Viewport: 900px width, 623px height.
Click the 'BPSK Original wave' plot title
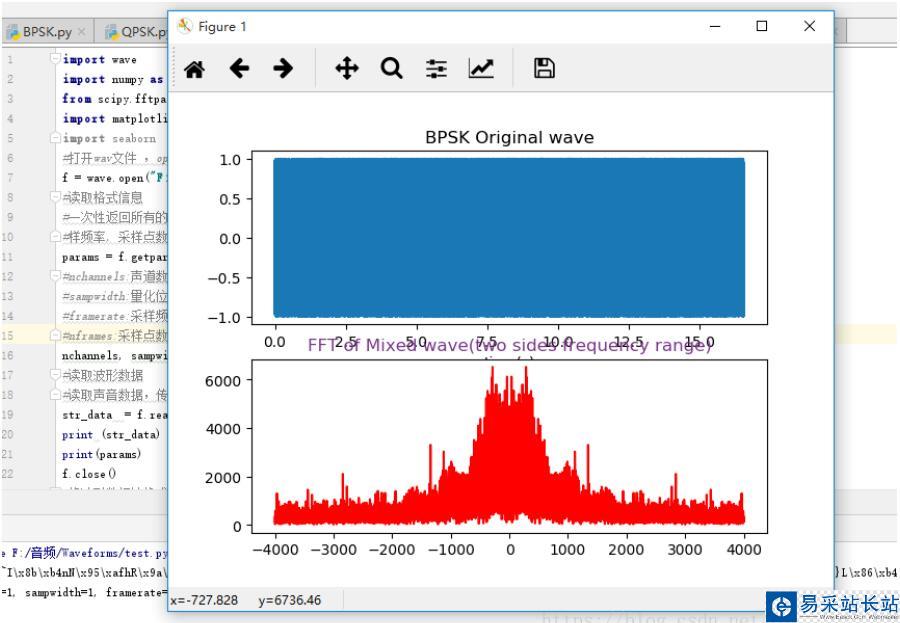(509, 138)
